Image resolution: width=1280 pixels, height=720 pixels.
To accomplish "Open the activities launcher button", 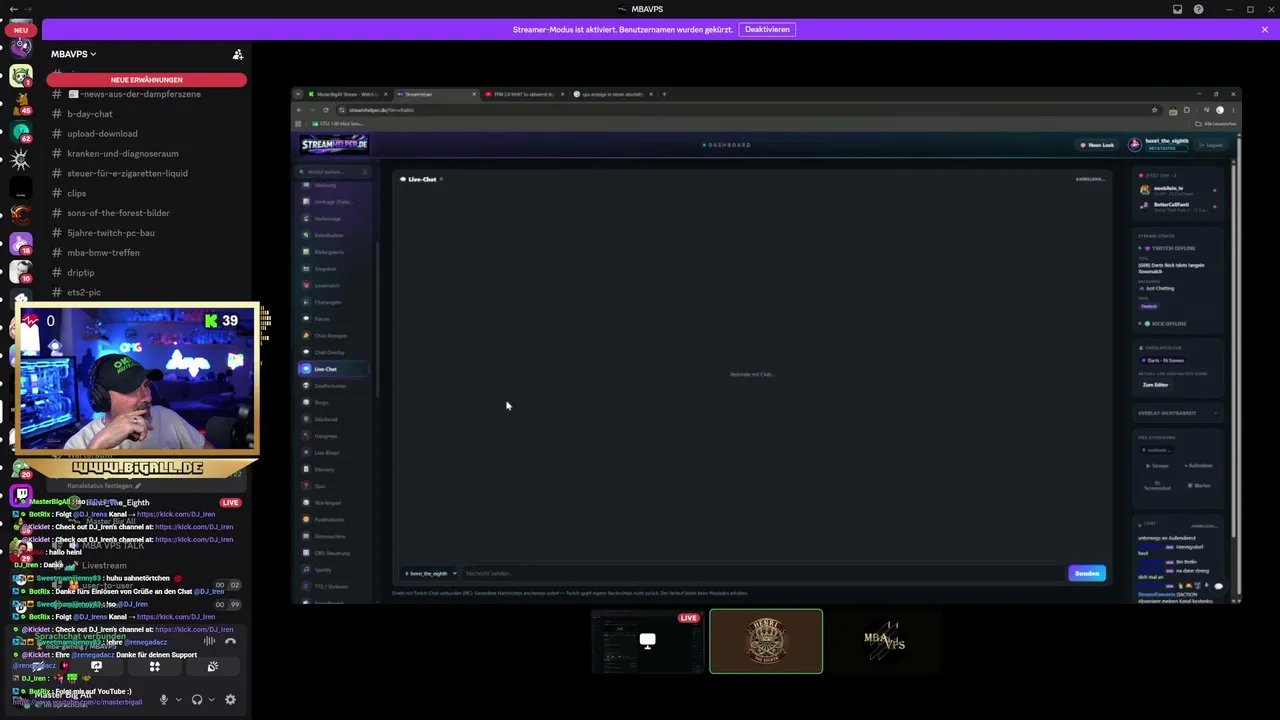I will 155,666.
